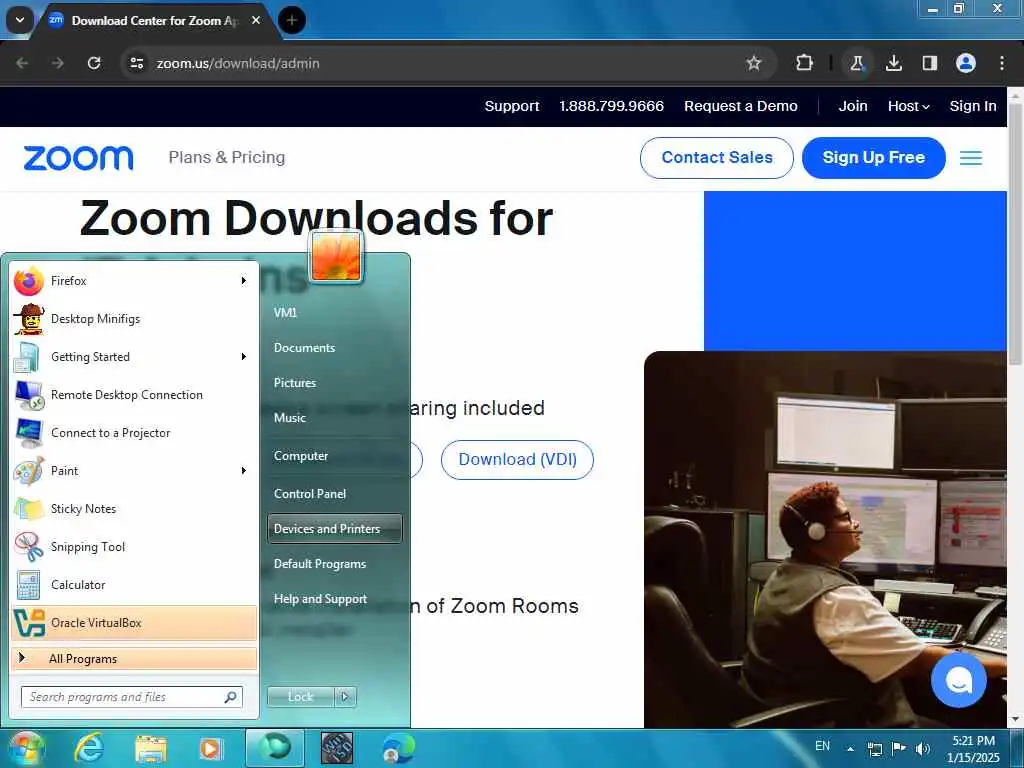The height and width of the screenshot is (768, 1024).
Task: Launch Connect to a Projector
Action: pos(134,432)
